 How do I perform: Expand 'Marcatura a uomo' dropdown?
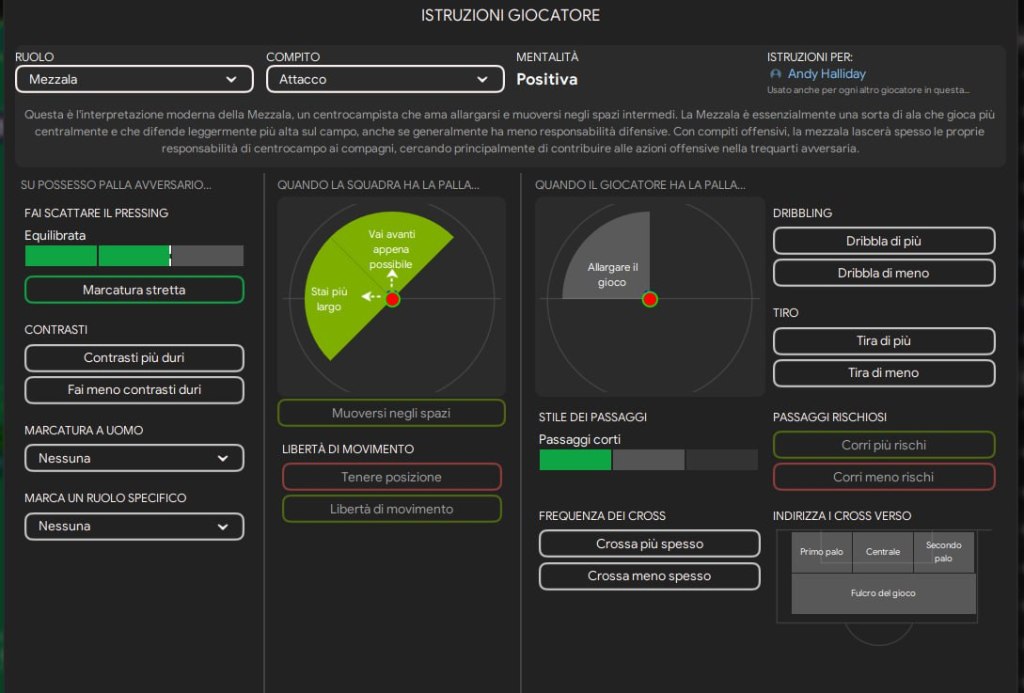coord(134,458)
